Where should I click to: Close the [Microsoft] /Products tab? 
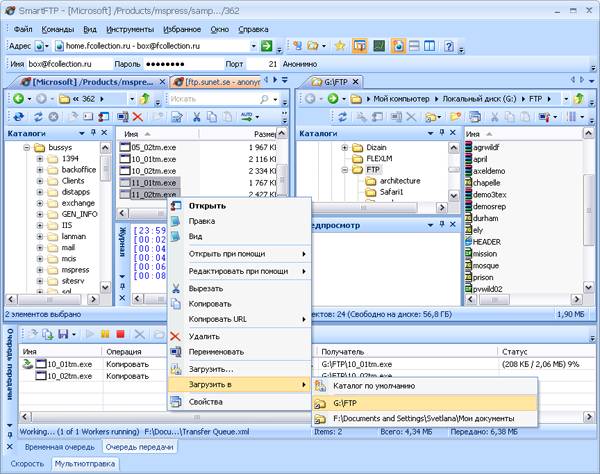coord(162,82)
